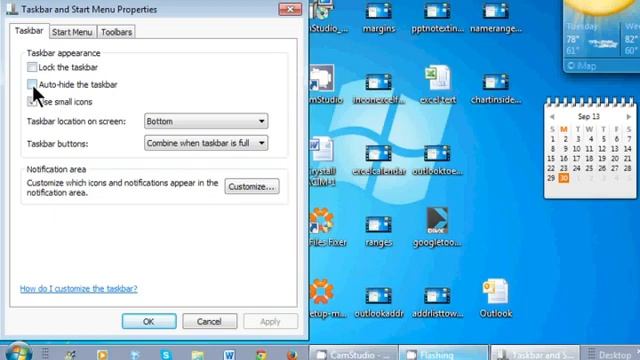Image resolution: width=640 pixels, height=360 pixels.
Task: Launch Word from the taskbar
Action: [x=229, y=354]
